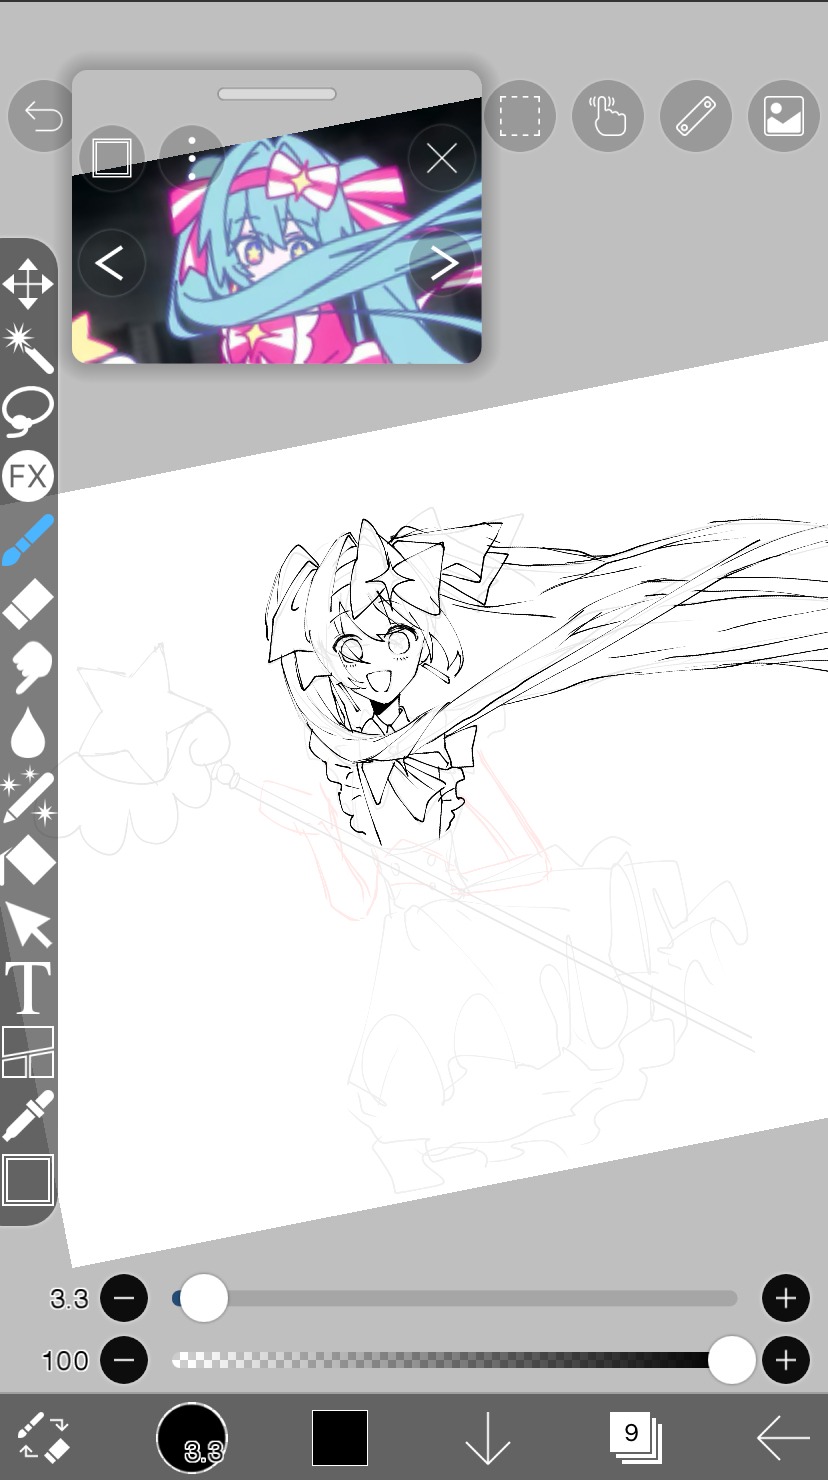828x1480 pixels.
Task: Tap the back arrow button
Action: click(x=783, y=1438)
